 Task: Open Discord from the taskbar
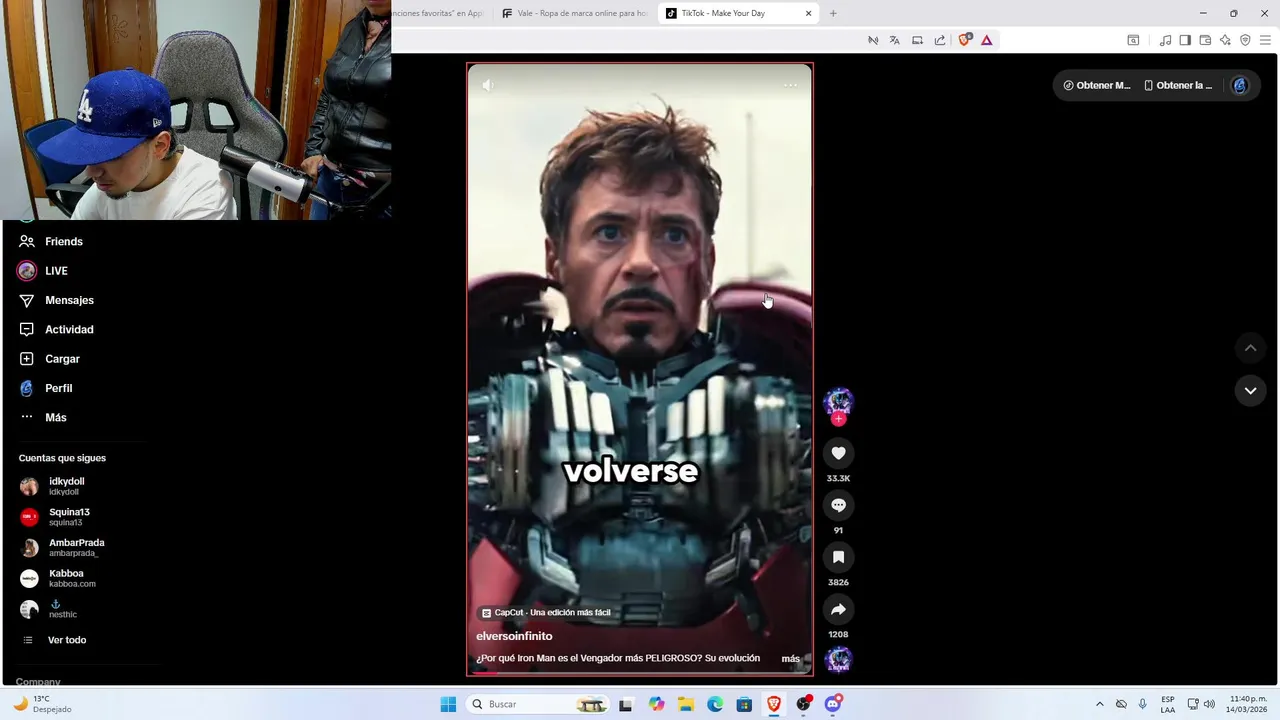click(x=833, y=704)
